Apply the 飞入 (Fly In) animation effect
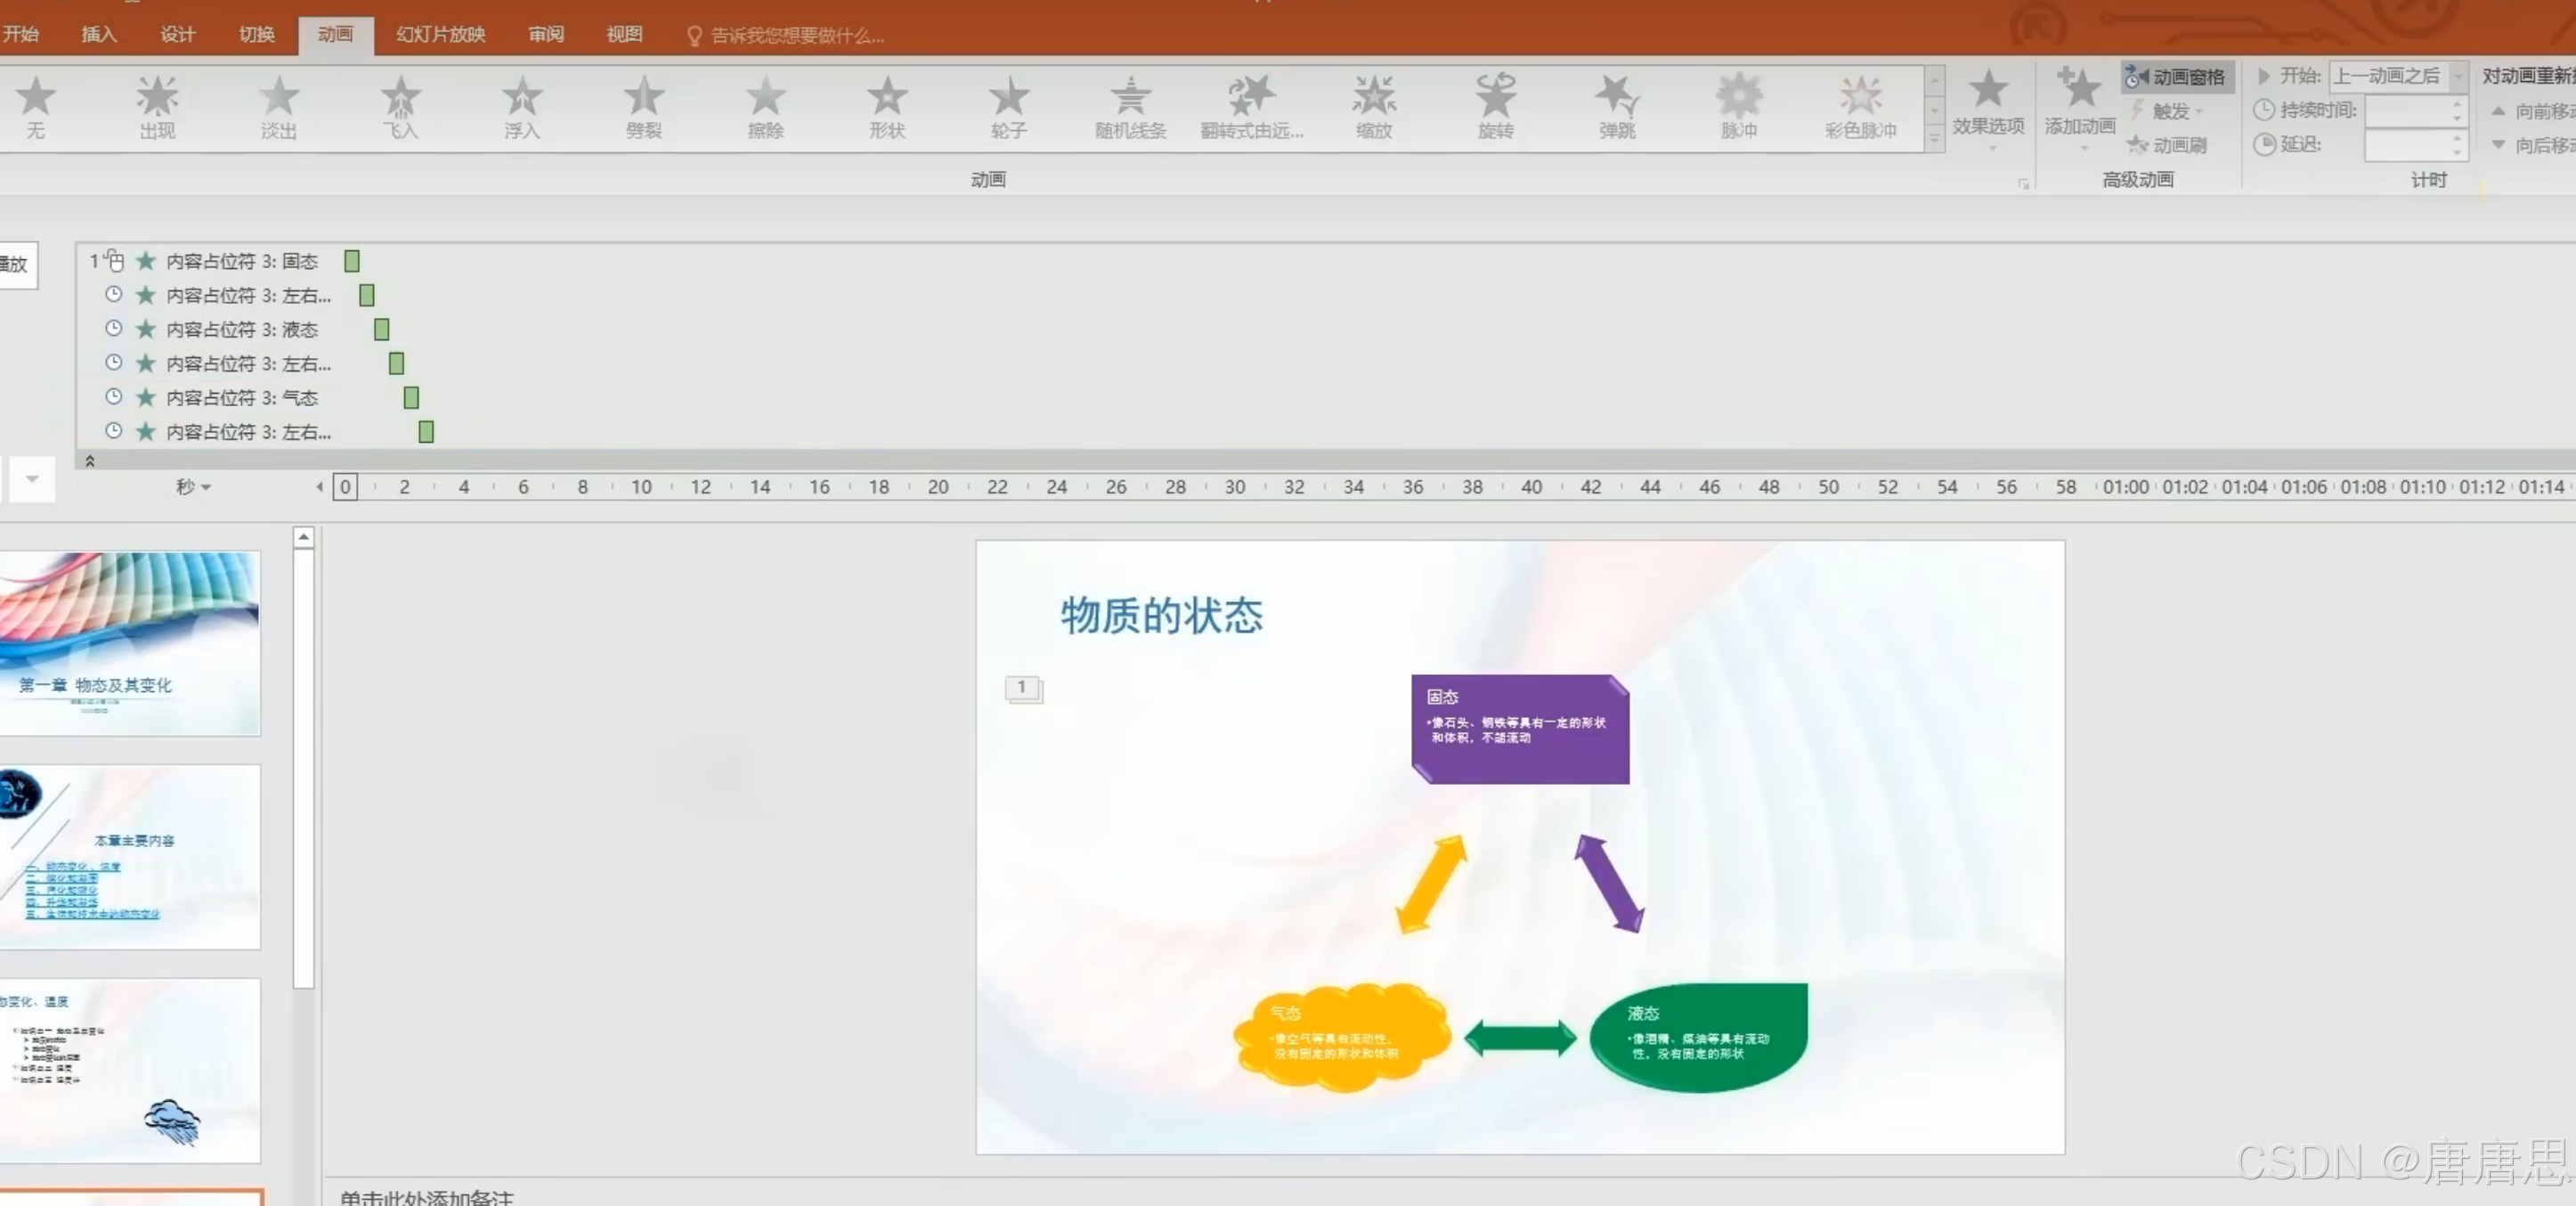Image resolution: width=2576 pixels, height=1206 pixels. click(400, 107)
